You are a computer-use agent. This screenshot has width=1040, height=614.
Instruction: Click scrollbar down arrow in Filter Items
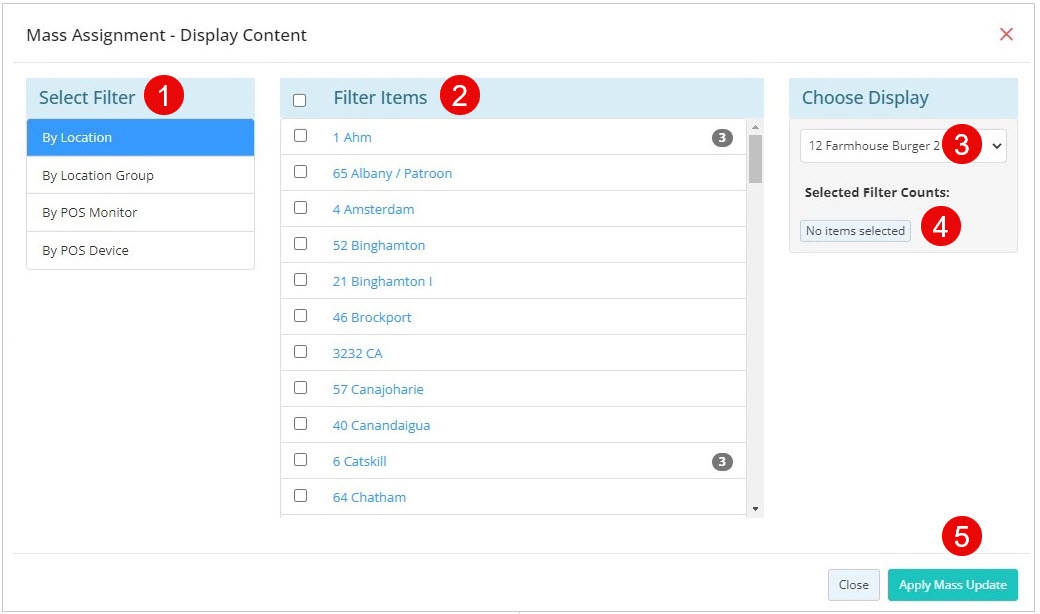point(755,509)
